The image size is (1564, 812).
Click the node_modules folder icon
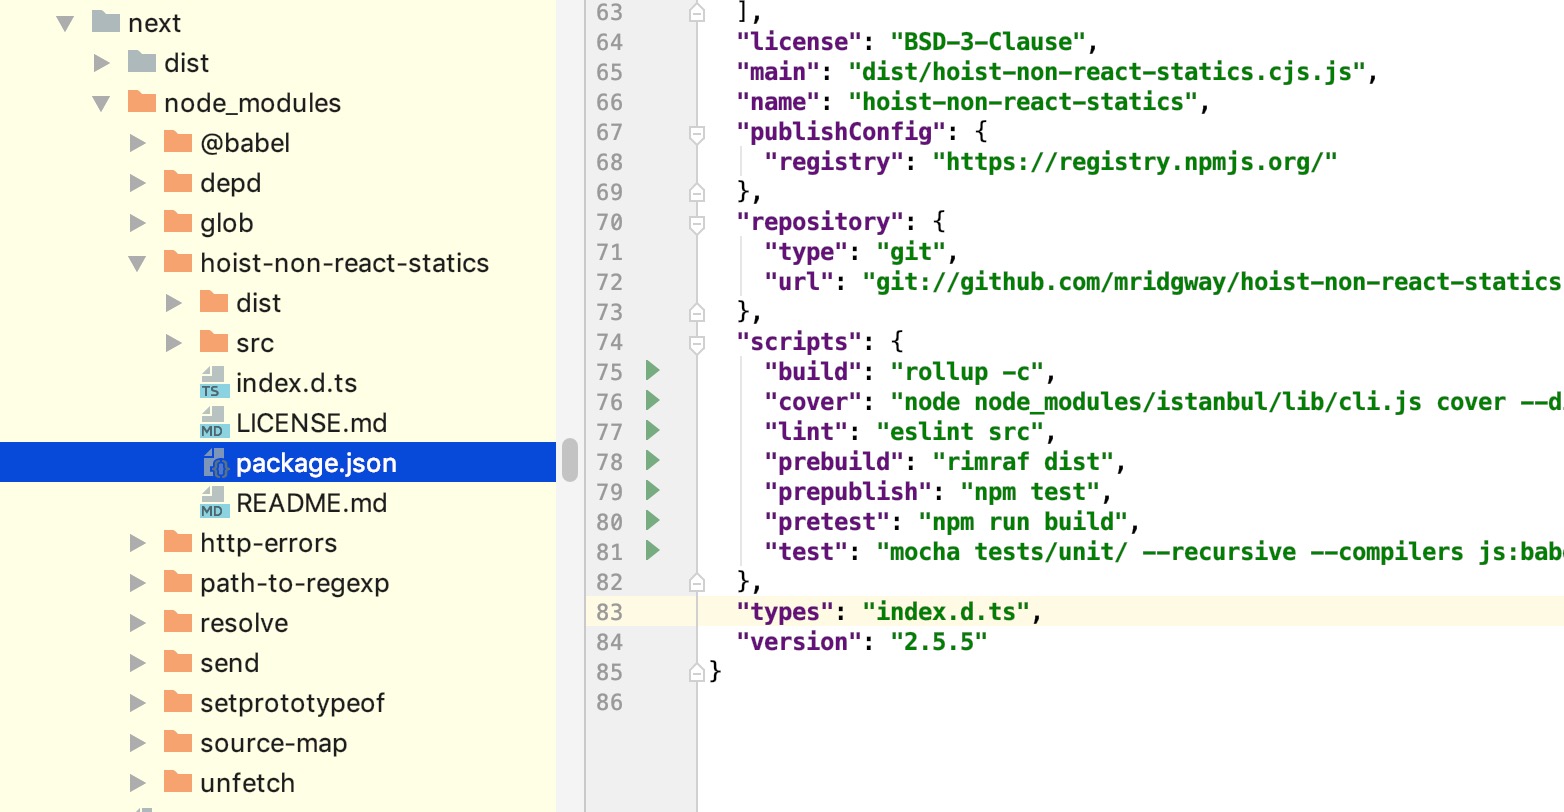(x=143, y=103)
